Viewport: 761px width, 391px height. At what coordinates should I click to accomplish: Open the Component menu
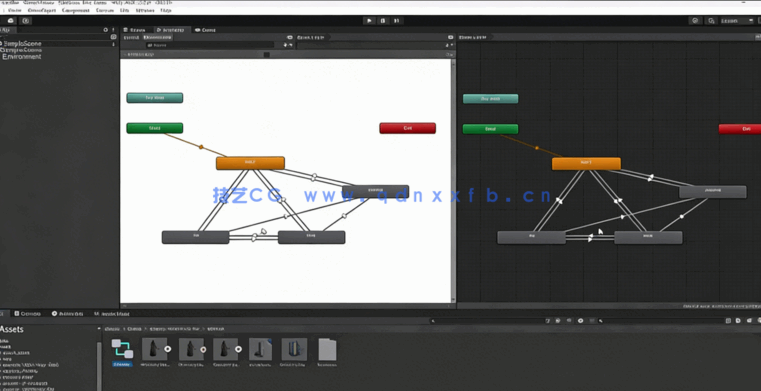tap(76, 10)
